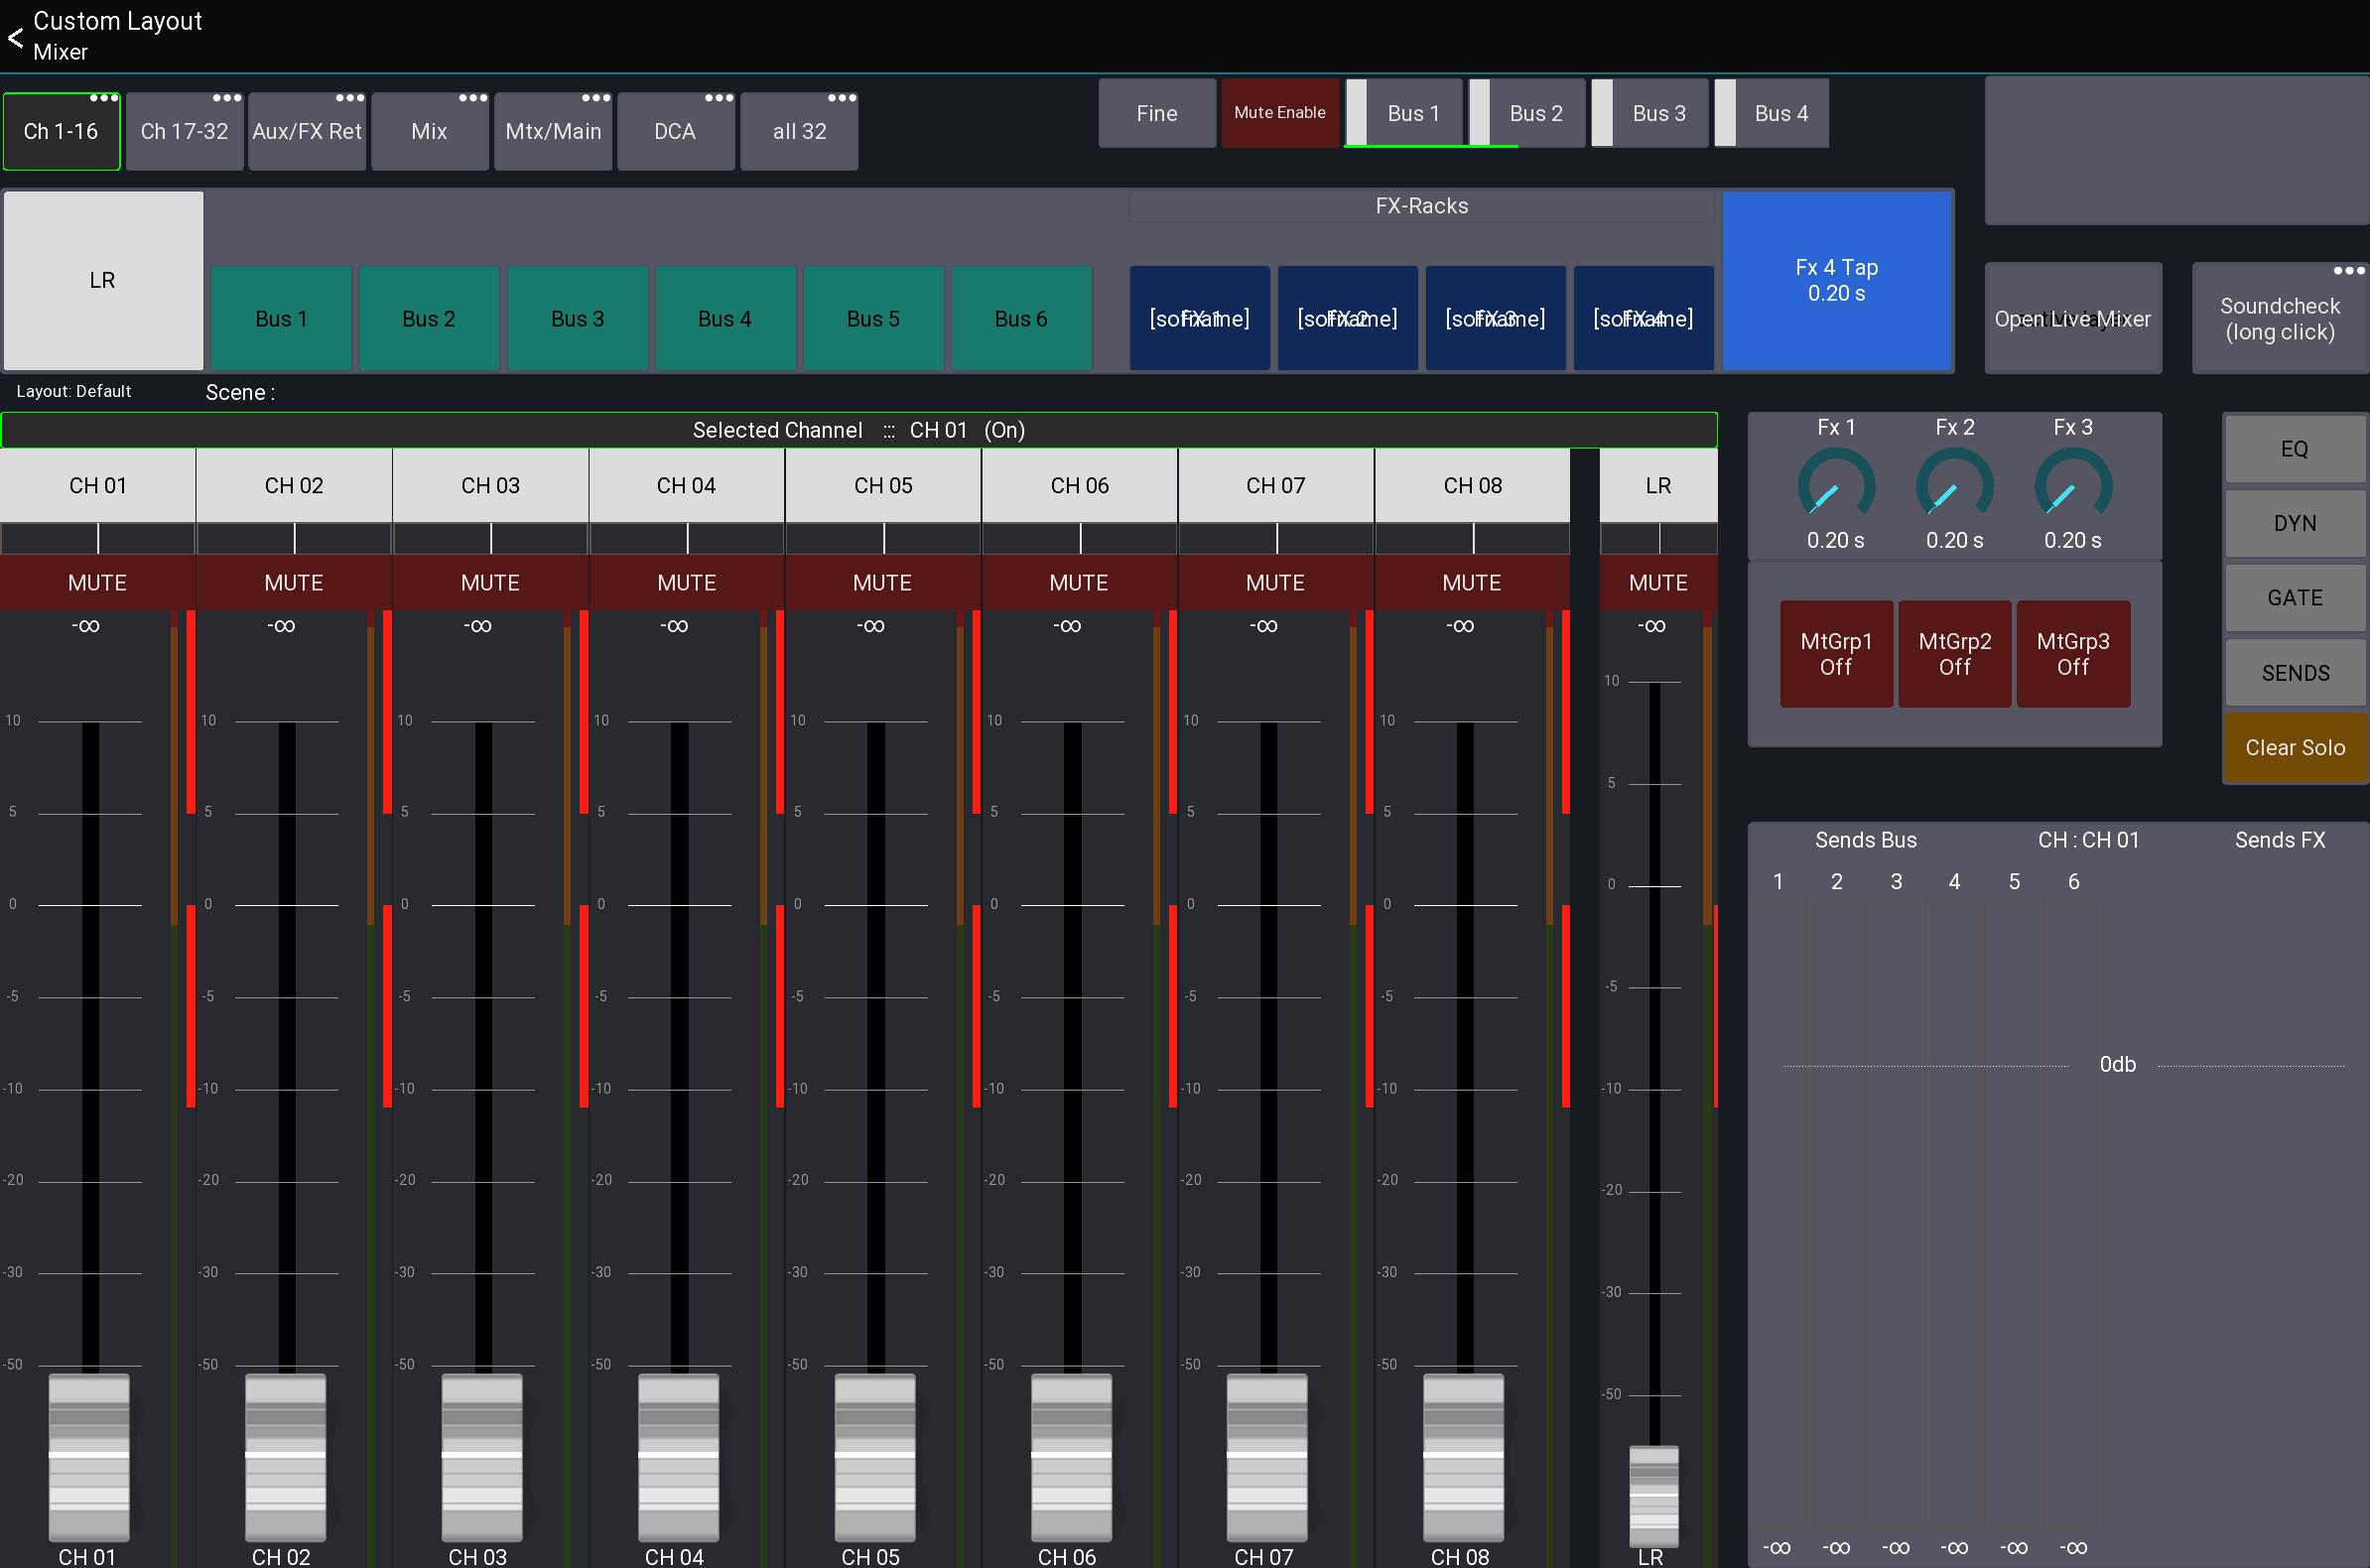Click the back arrow to leave Custom Layout
The height and width of the screenshot is (1568, 2370).
pos(15,38)
